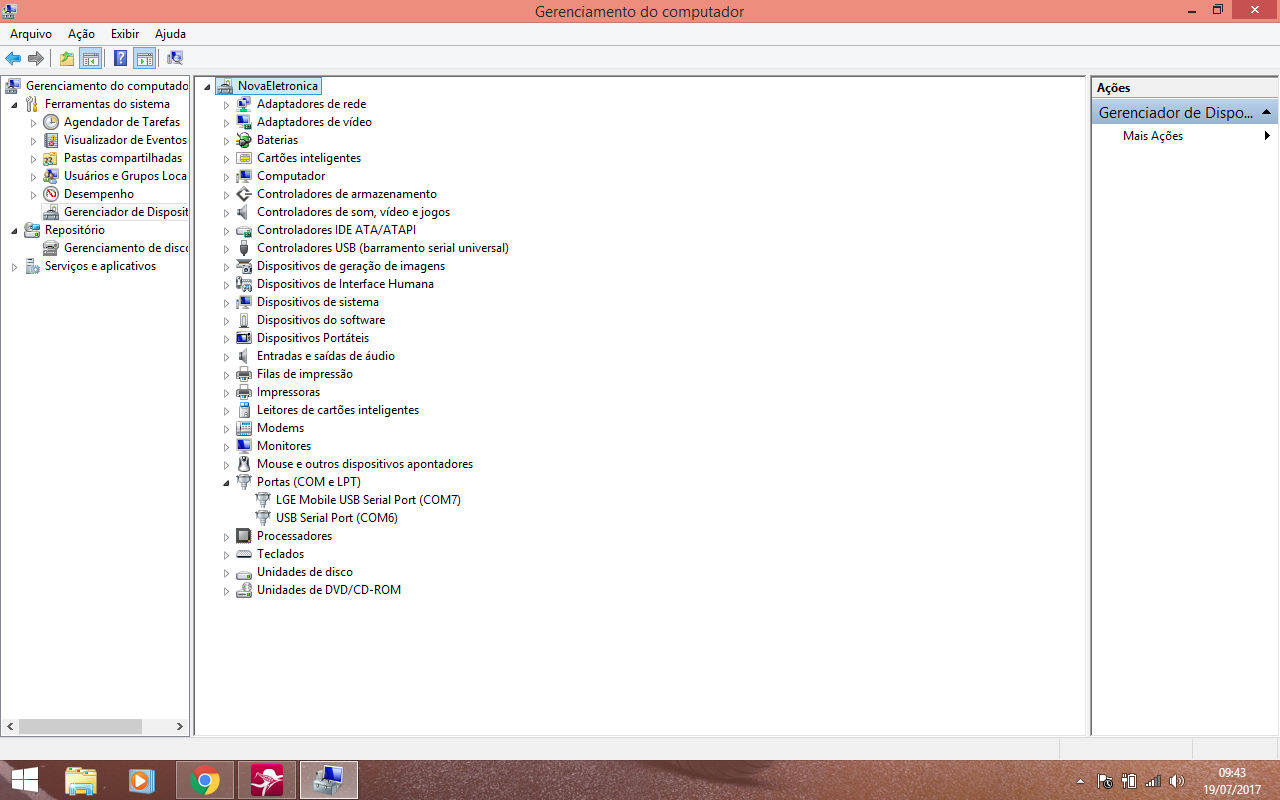1280x800 pixels.
Task: Select Usuários e Grupos Locais item
Action: click(x=126, y=176)
